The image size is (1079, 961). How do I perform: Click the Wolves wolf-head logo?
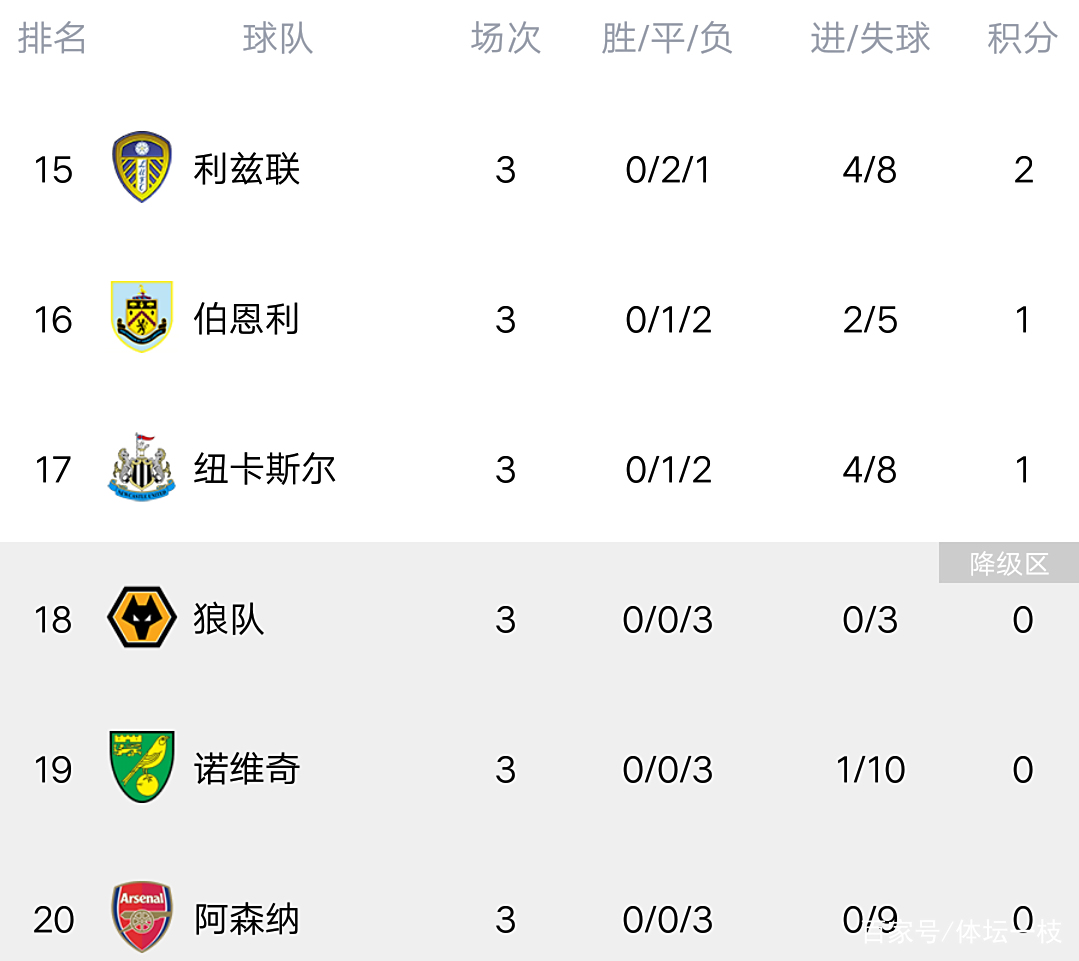click(142, 618)
